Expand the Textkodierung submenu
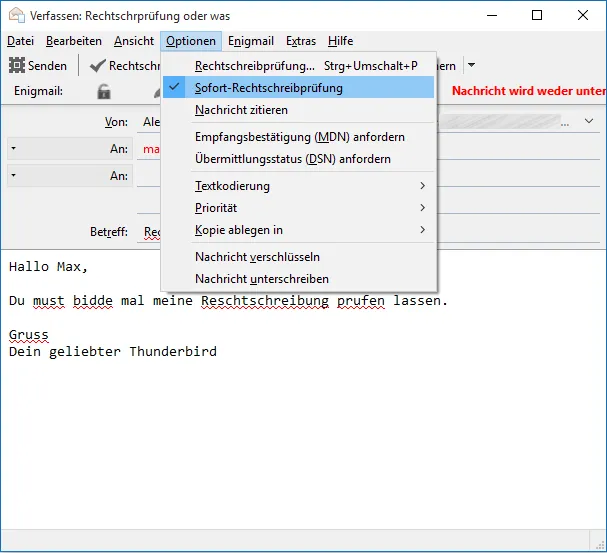Screen dimensions: 607x553 tap(298, 186)
